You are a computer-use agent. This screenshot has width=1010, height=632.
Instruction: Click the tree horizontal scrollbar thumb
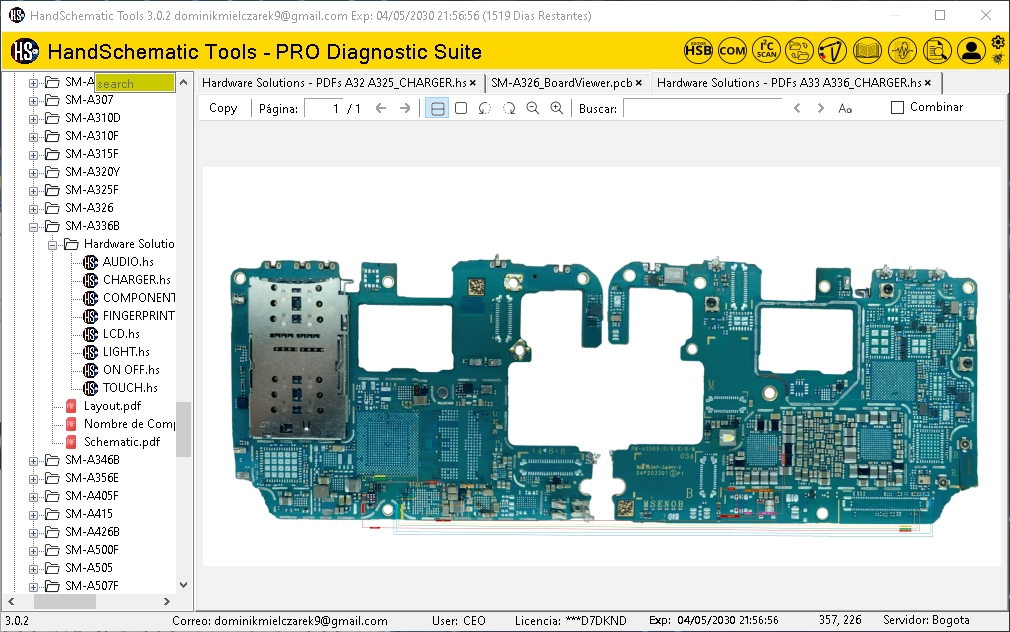64,601
